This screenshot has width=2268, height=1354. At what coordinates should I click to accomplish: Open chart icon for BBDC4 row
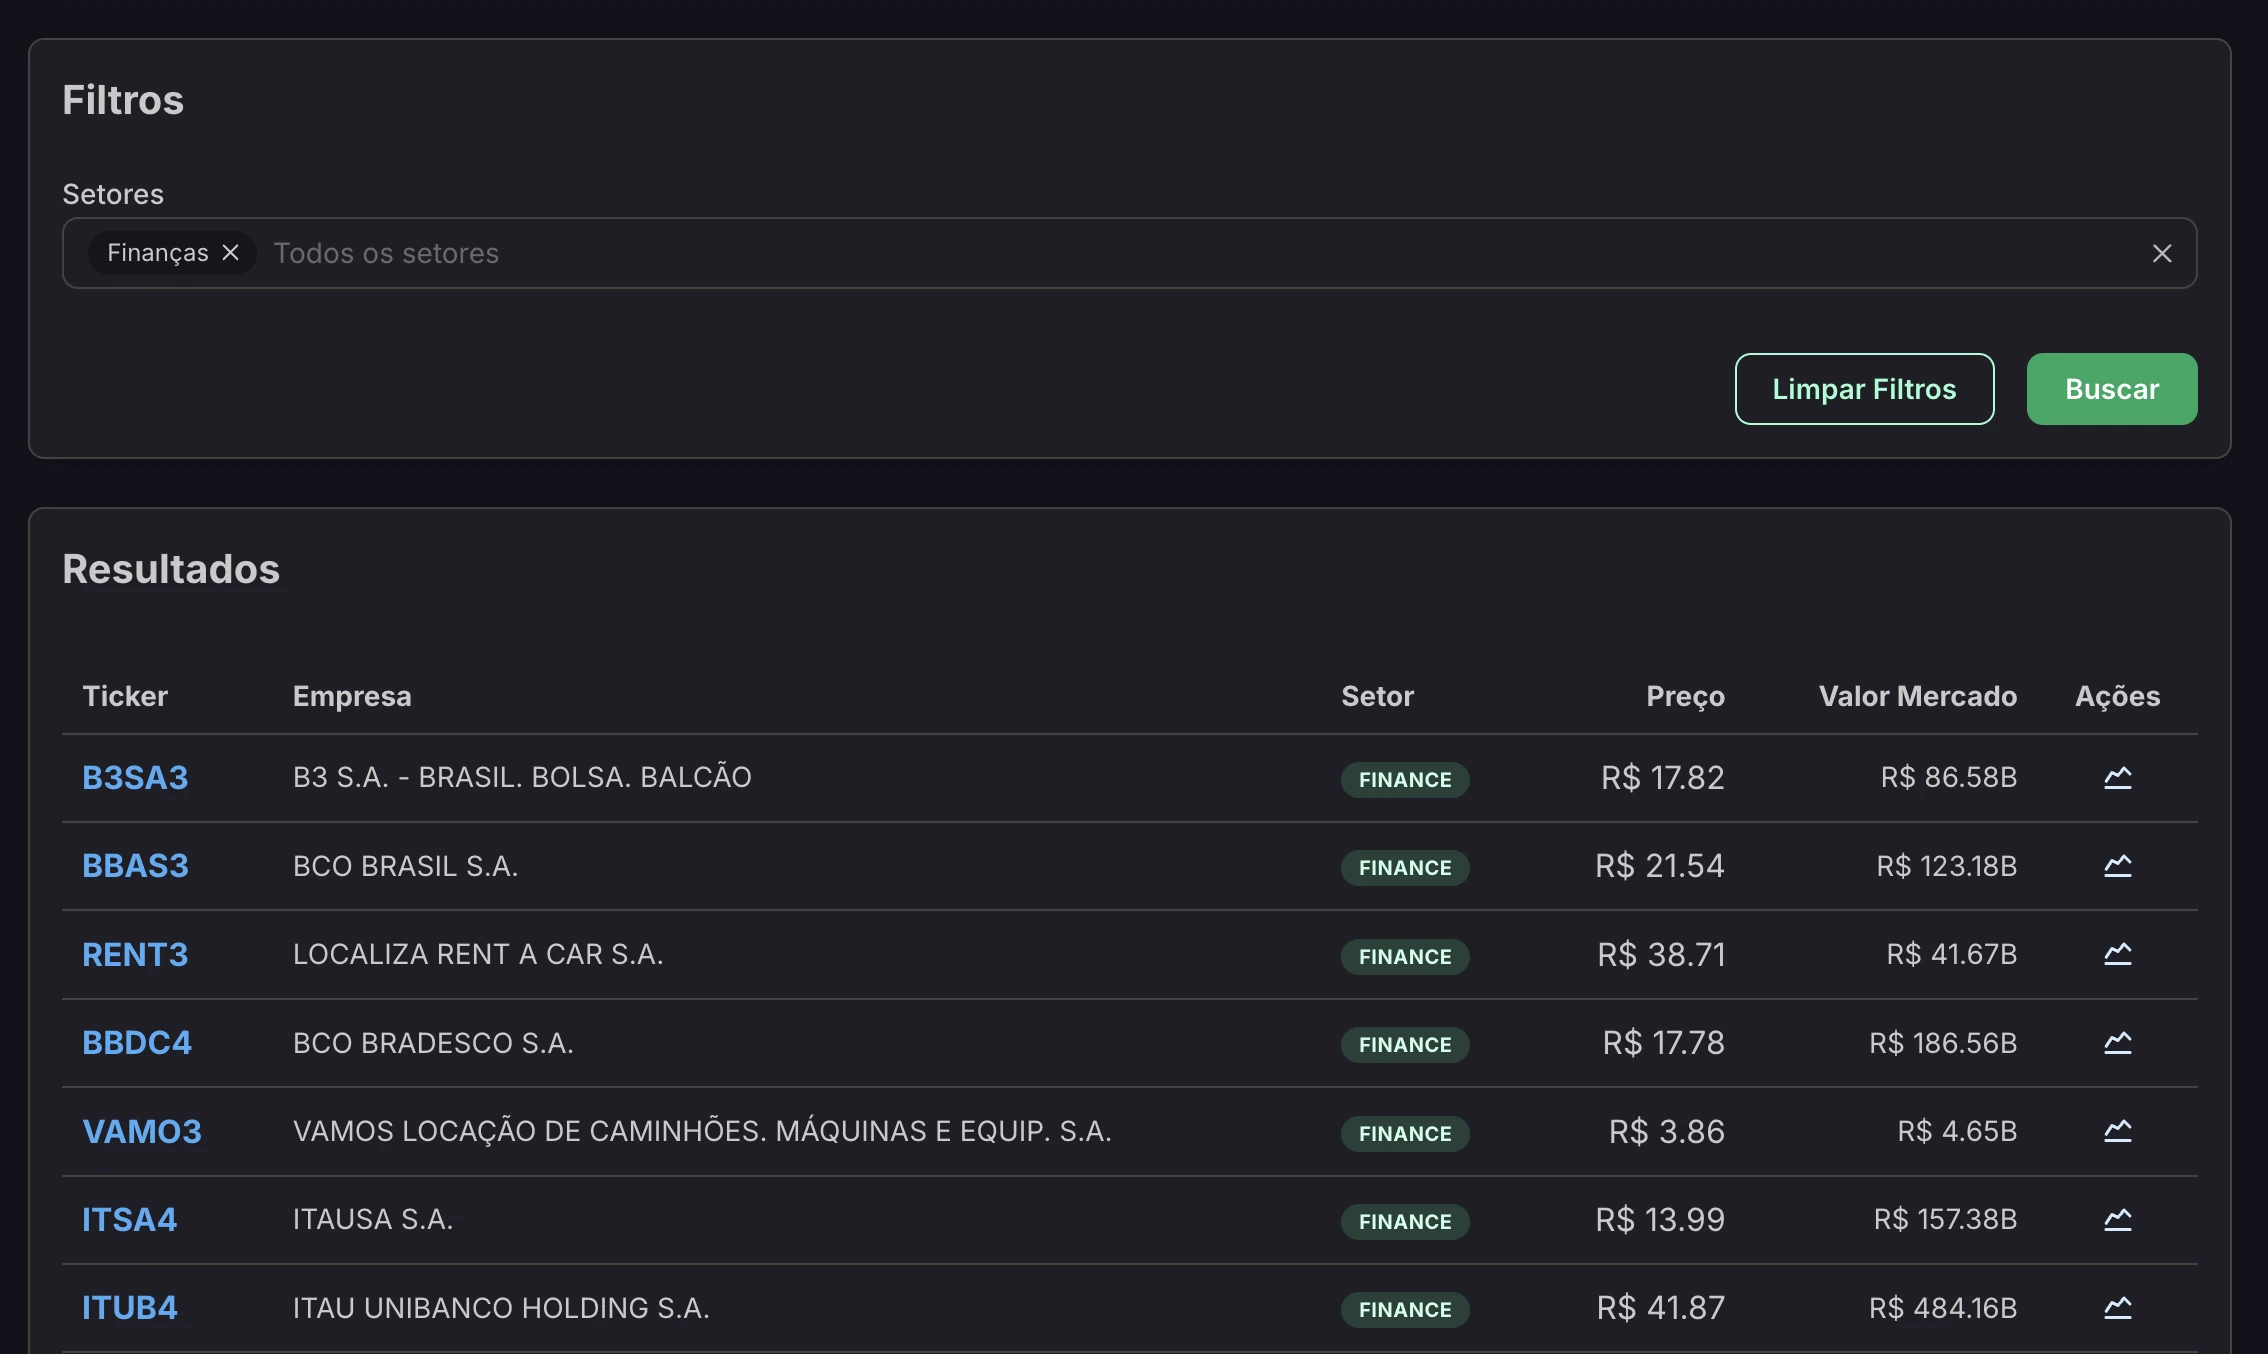pos(2117,1042)
